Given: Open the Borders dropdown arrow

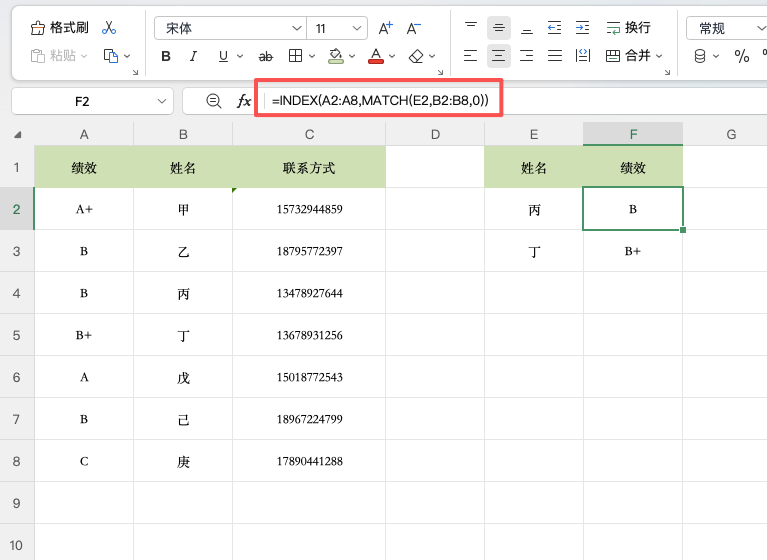Looking at the screenshot, I should [x=312, y=56].
